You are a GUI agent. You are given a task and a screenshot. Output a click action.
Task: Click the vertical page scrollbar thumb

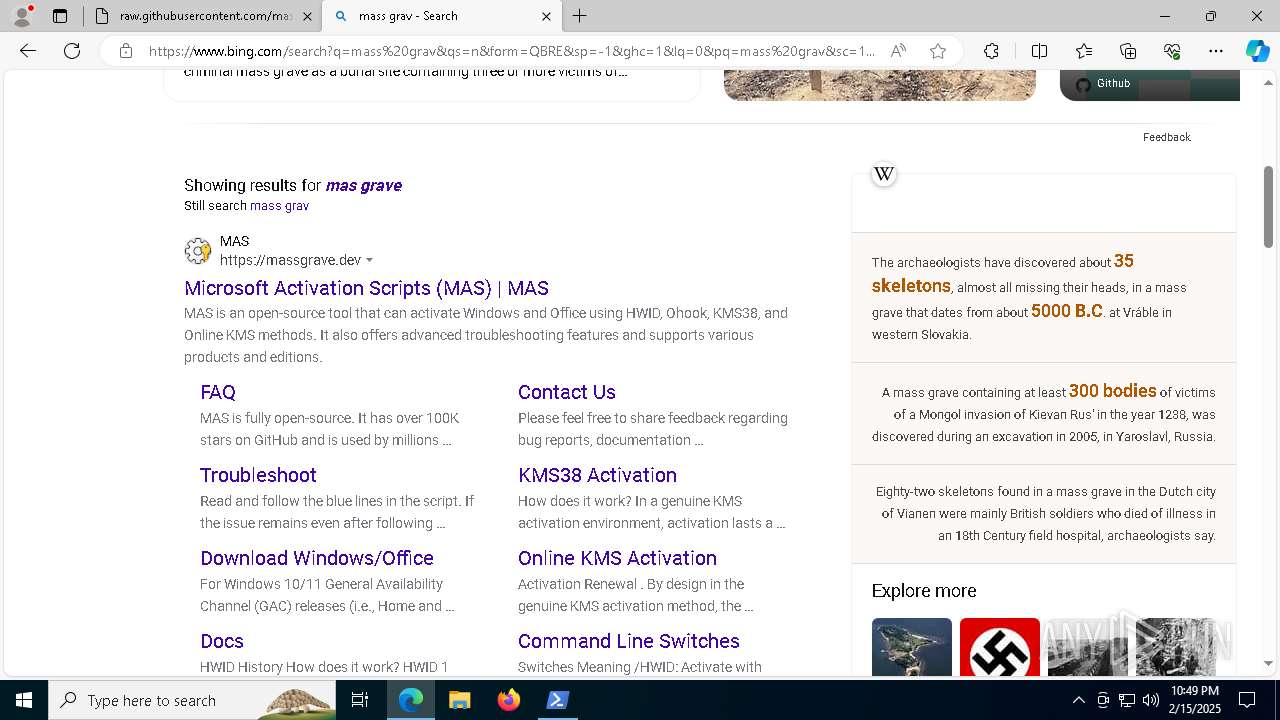click(1269, 207)
